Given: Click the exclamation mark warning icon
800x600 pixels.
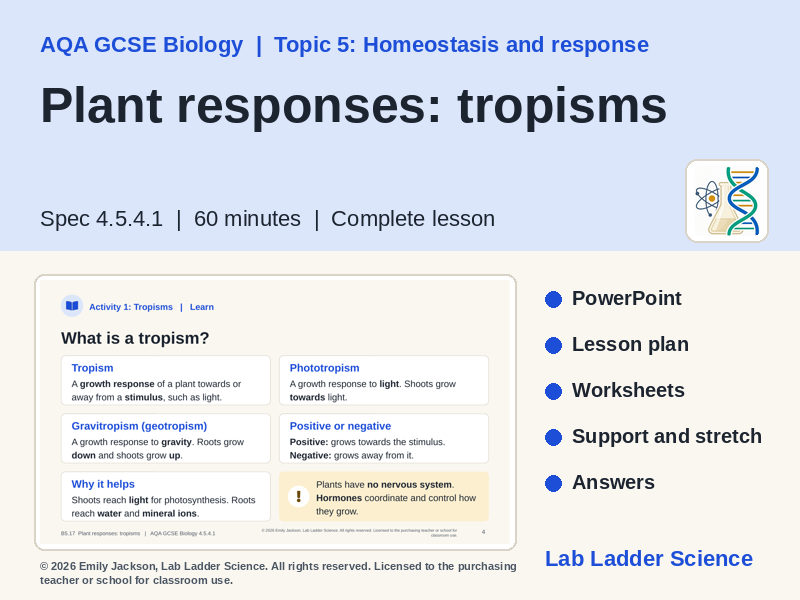Looking at the screenshot, I should tap(298, 496).
